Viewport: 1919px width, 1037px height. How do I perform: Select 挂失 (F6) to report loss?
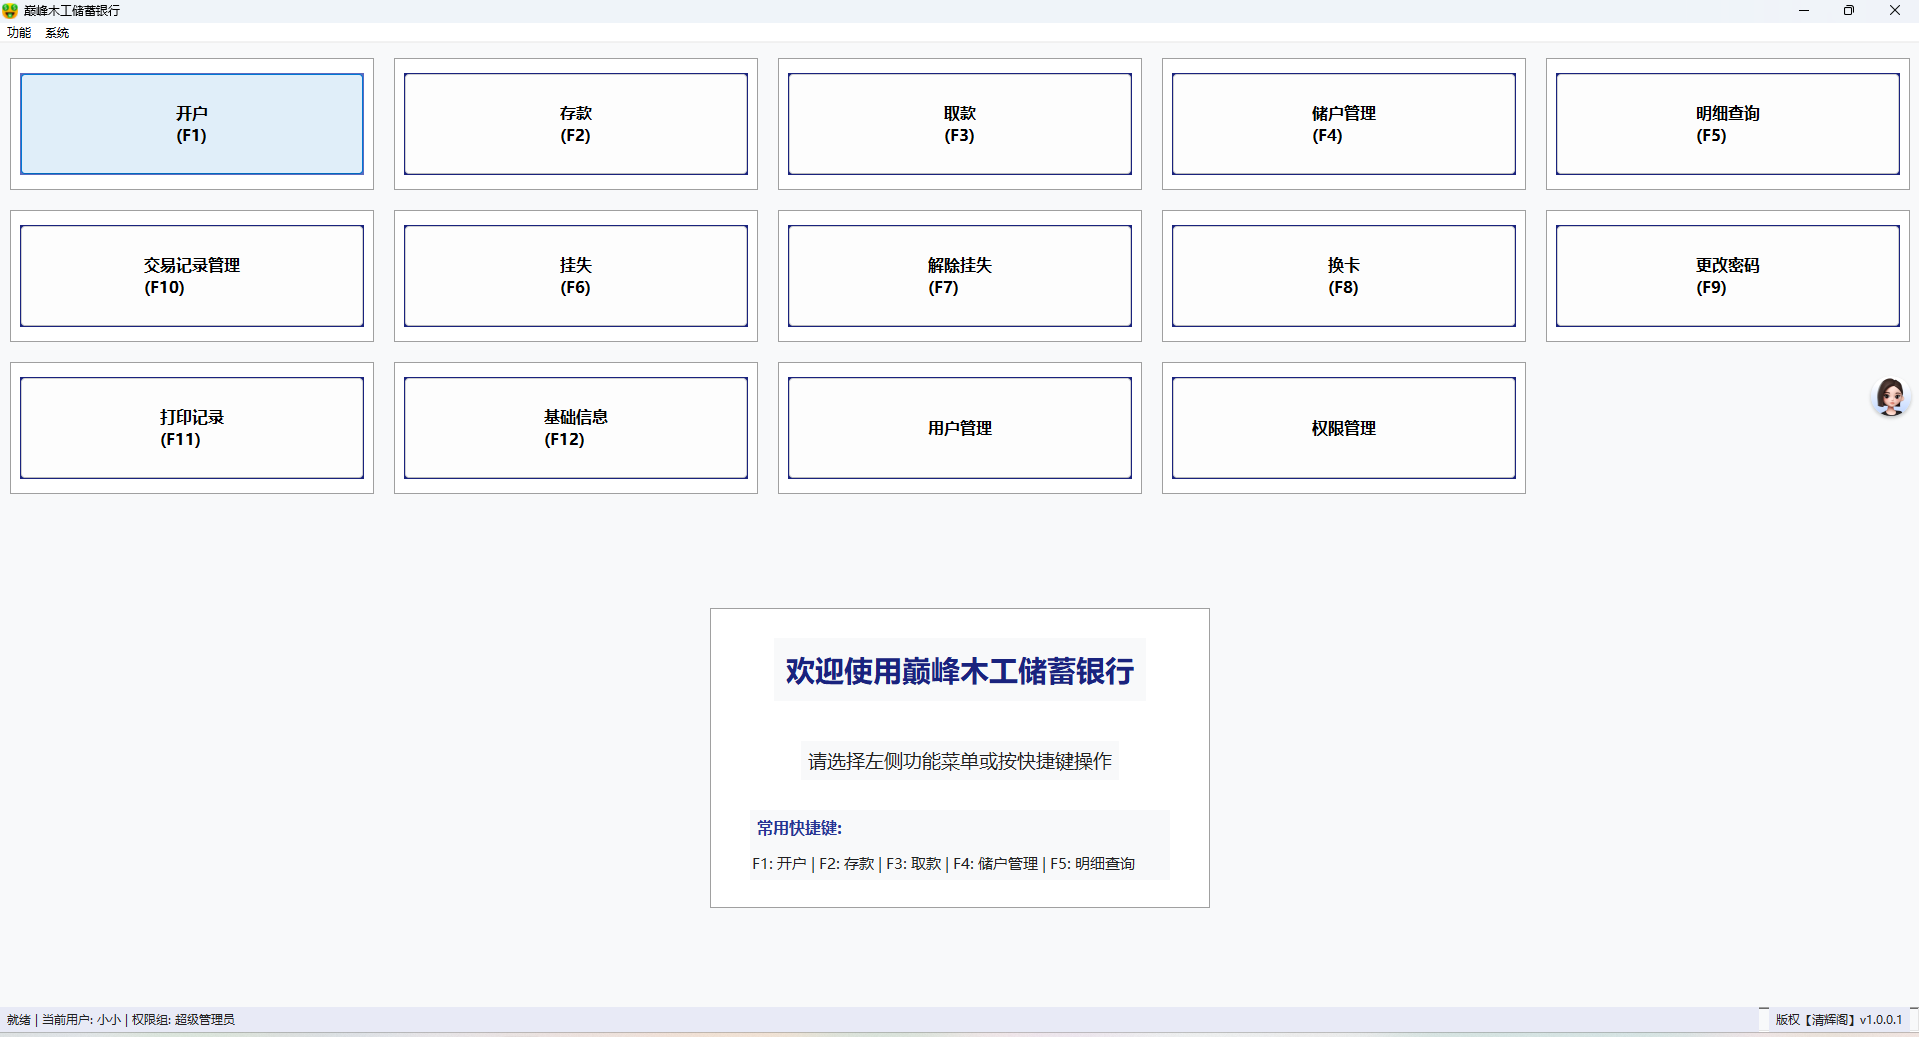tap(575, 275)
